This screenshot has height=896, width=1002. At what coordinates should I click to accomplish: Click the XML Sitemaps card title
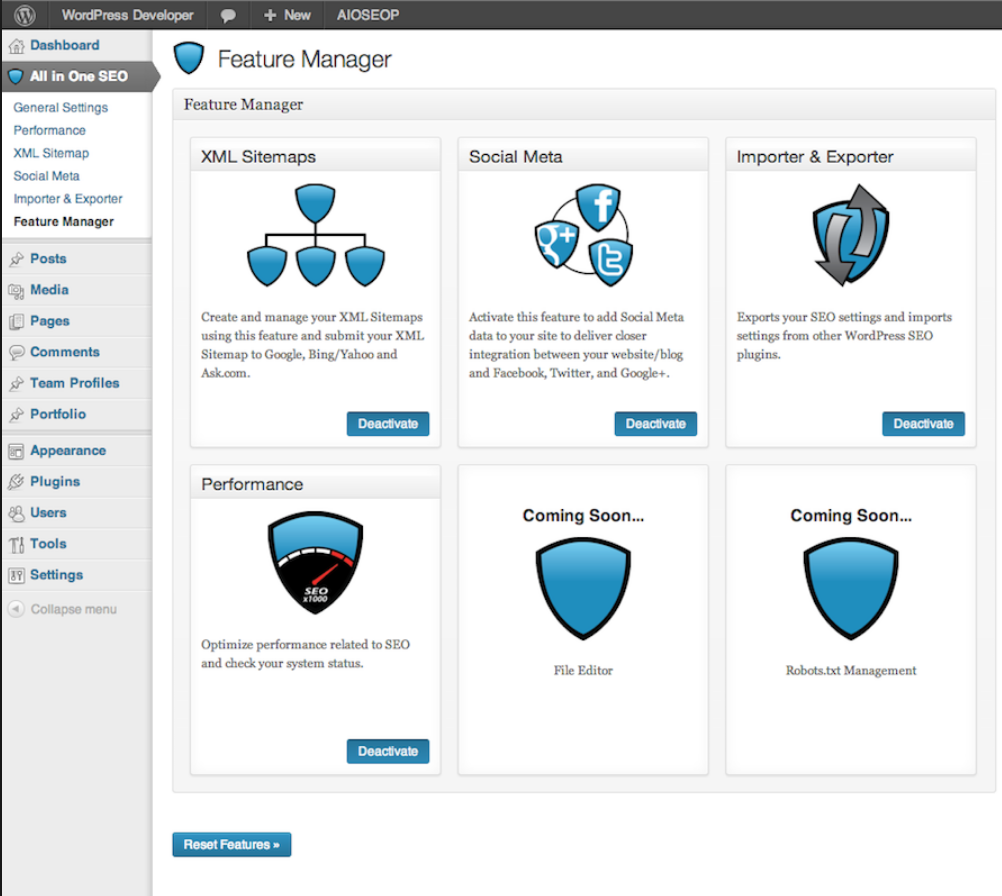coord(258,157)
